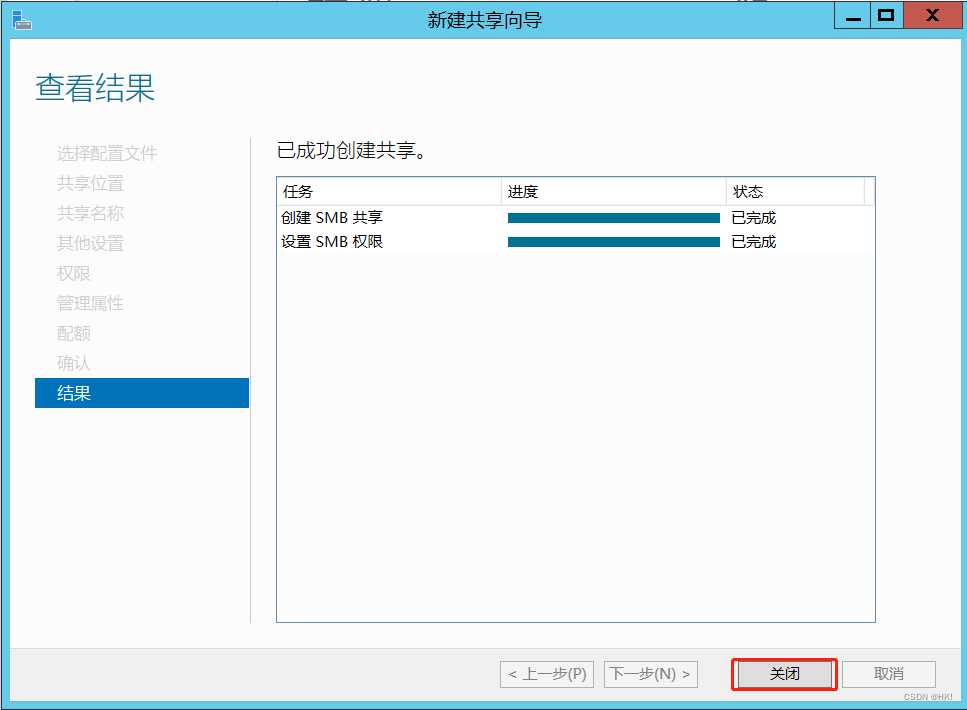Click the 下一步(N) button
This screenshot has height=710, width=967.
click(x=651, y=674)
